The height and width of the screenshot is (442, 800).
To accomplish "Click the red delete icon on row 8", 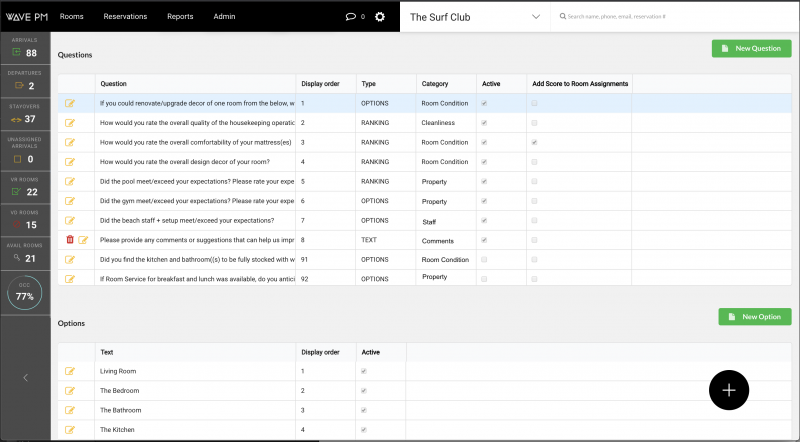I will click(x=70, y=239).
